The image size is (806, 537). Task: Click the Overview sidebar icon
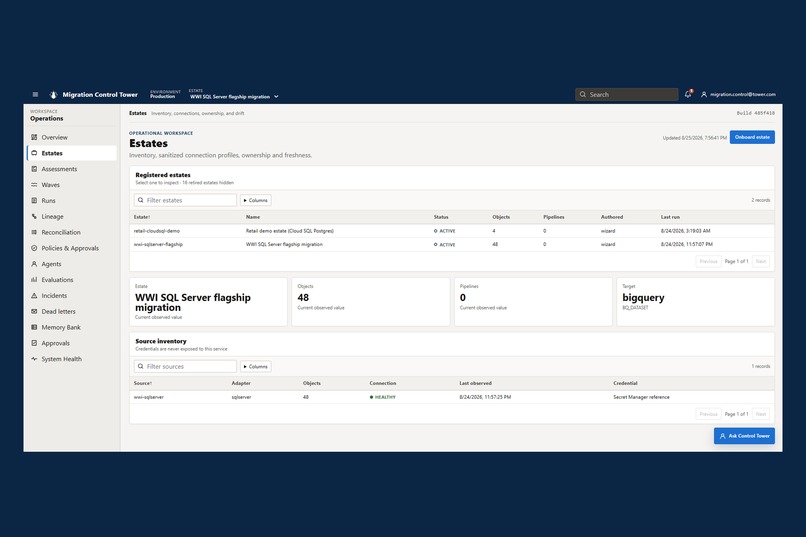tap(34, 137)
